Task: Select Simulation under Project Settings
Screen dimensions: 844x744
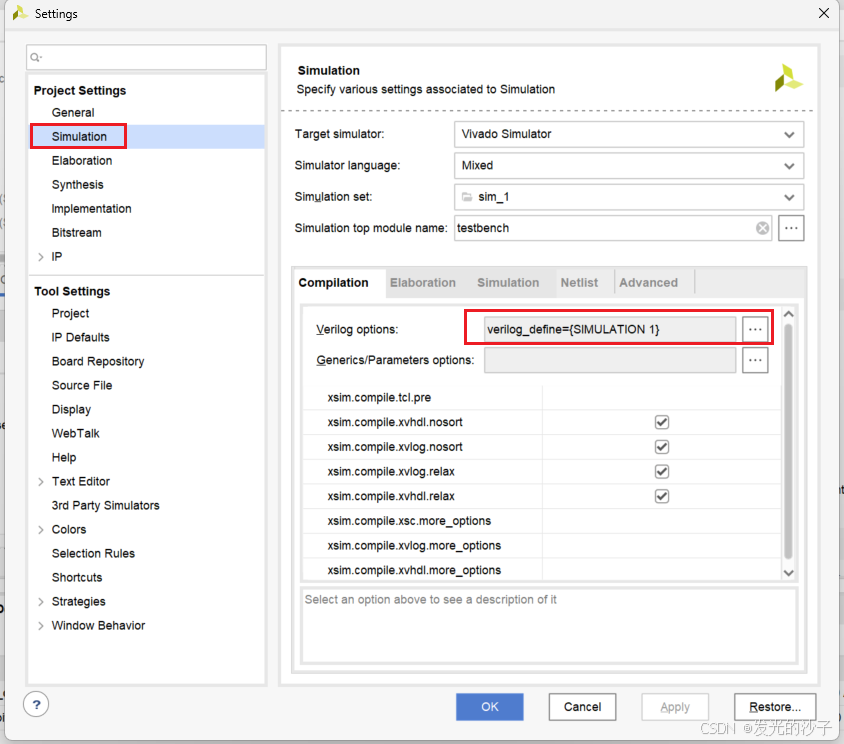Action: pyautogui.click(x=79, y=137)
